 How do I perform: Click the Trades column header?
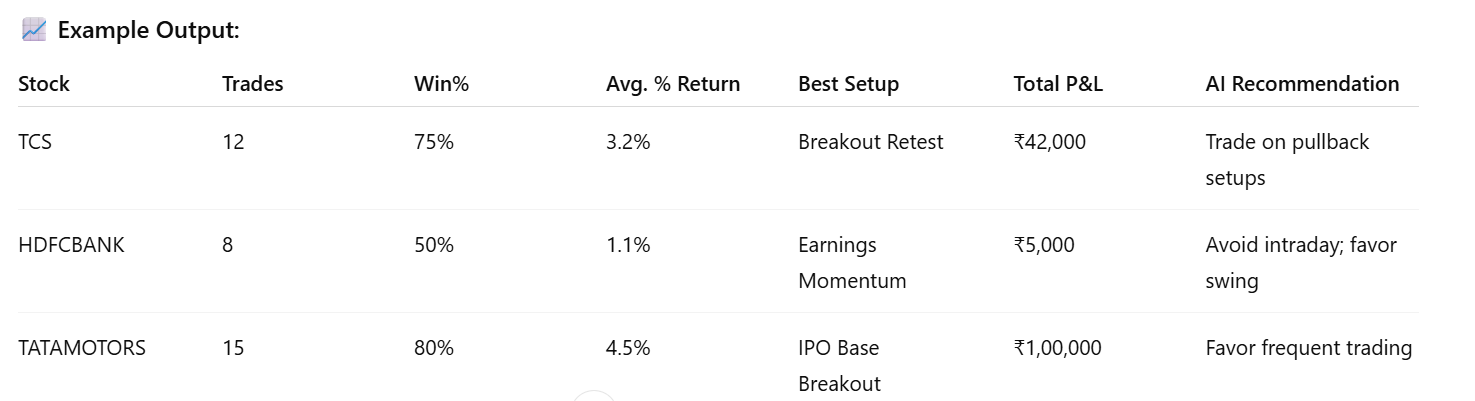(x=253, y=84)
